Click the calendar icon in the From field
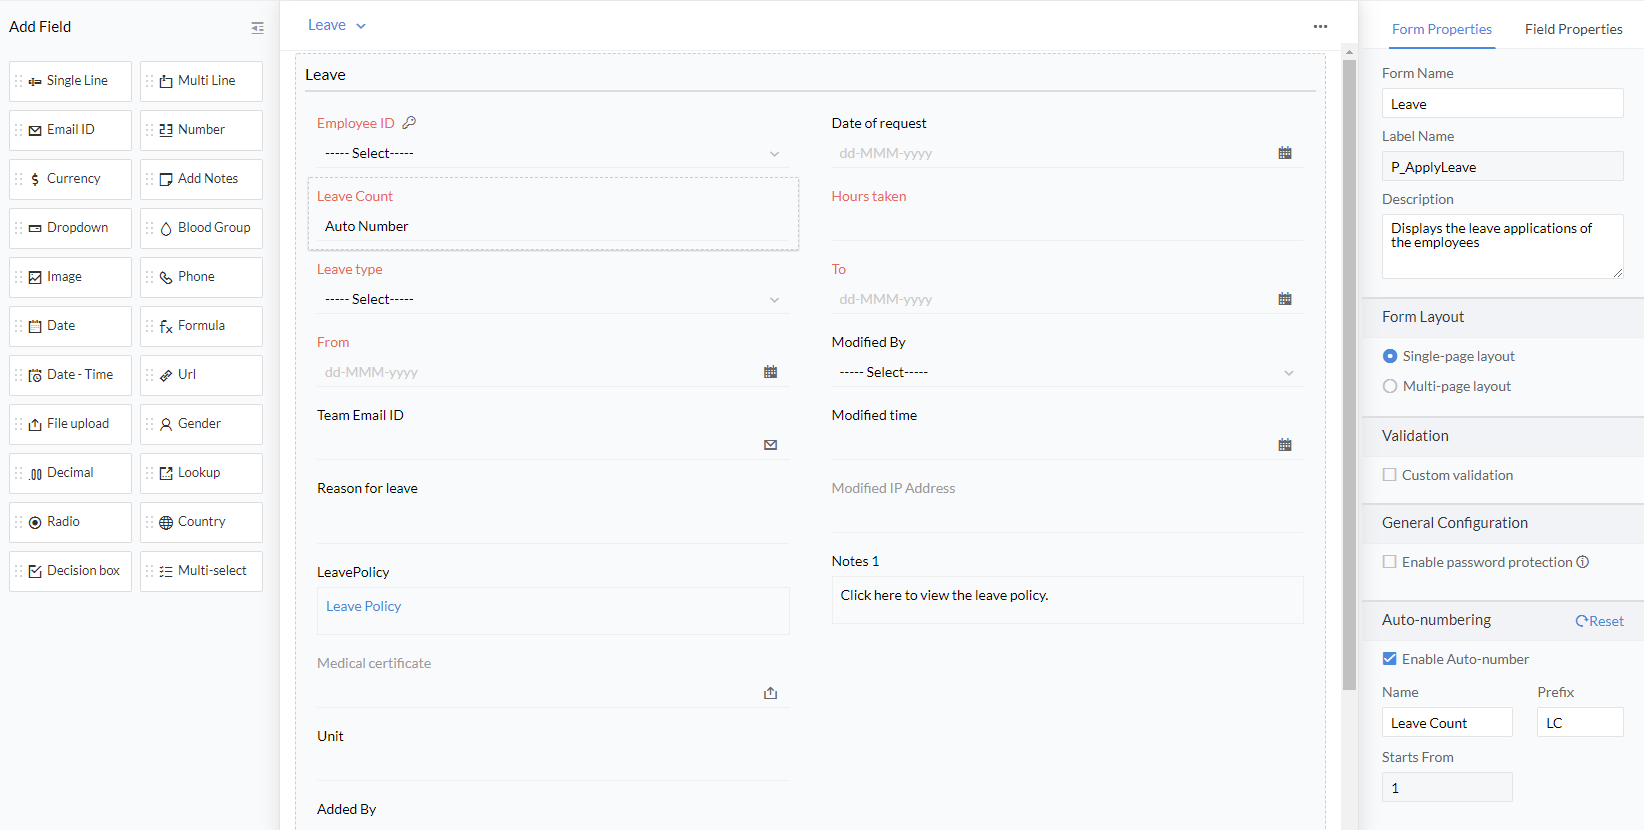Viewport: 1644px width, 830px height. 770,372
